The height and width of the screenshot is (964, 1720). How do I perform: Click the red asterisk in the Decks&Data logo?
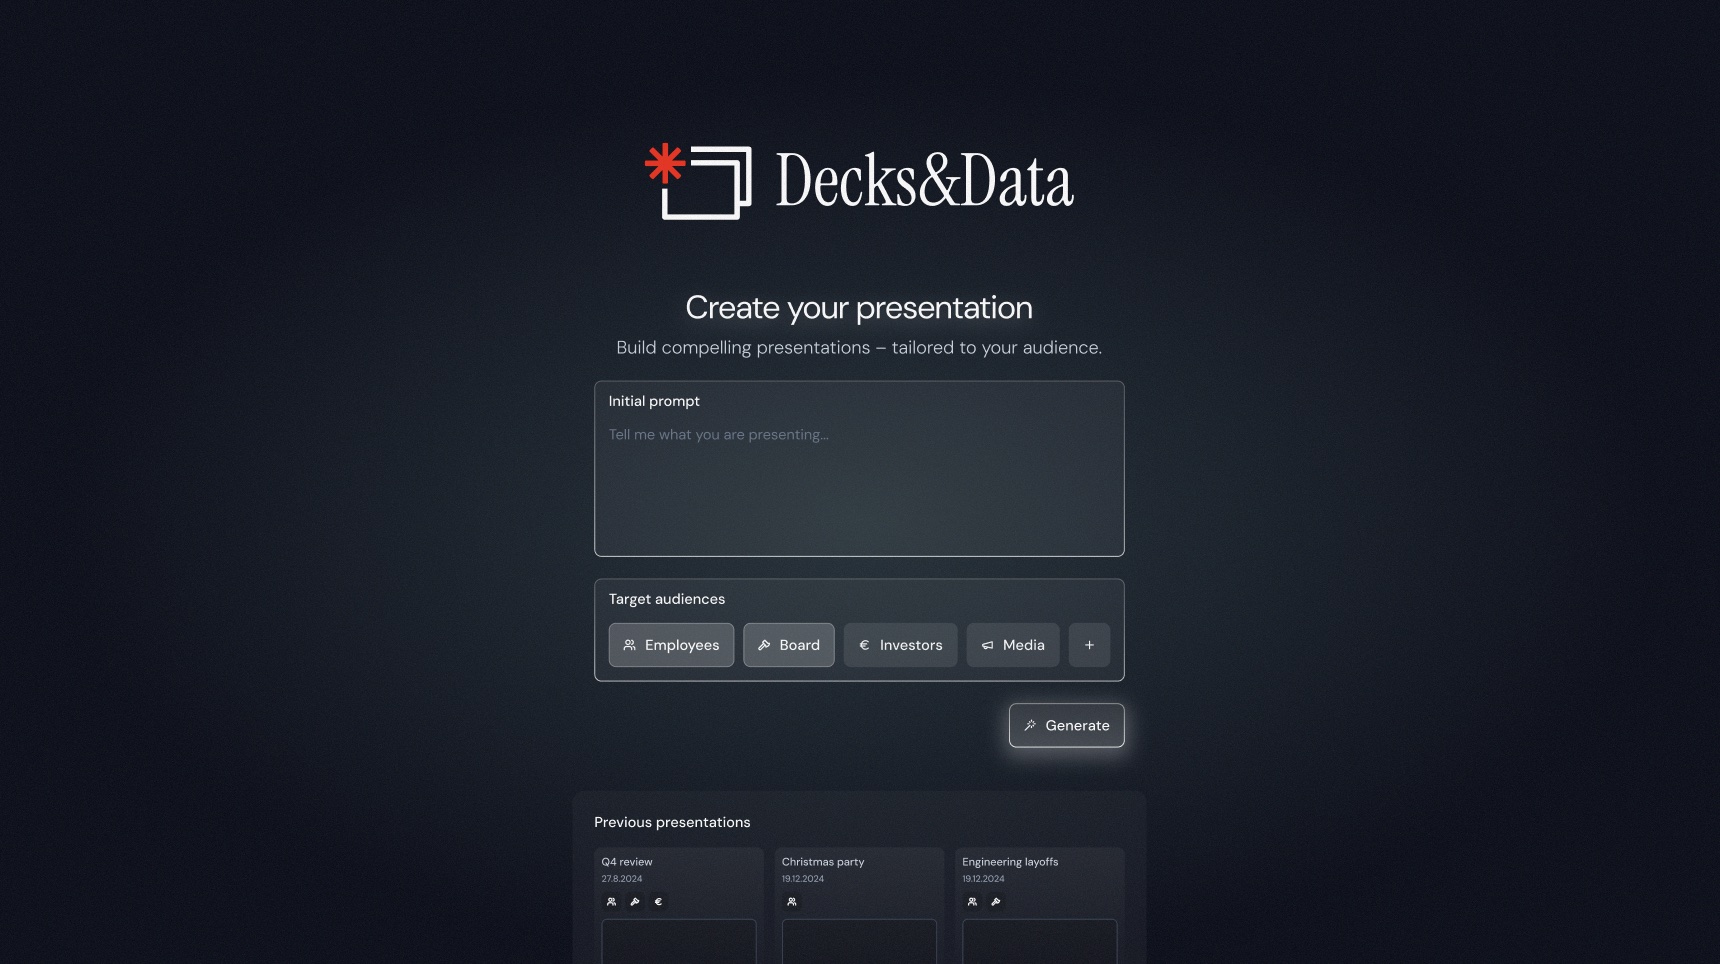click(663, 162)
